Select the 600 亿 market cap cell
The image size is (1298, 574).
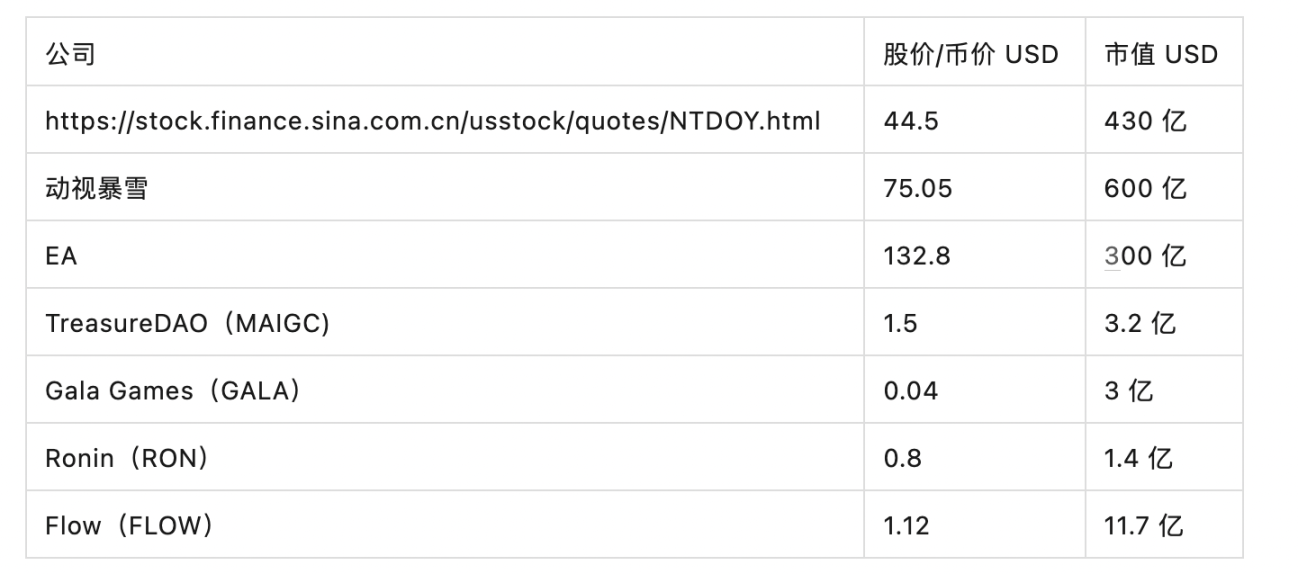tap(1145, 188)
